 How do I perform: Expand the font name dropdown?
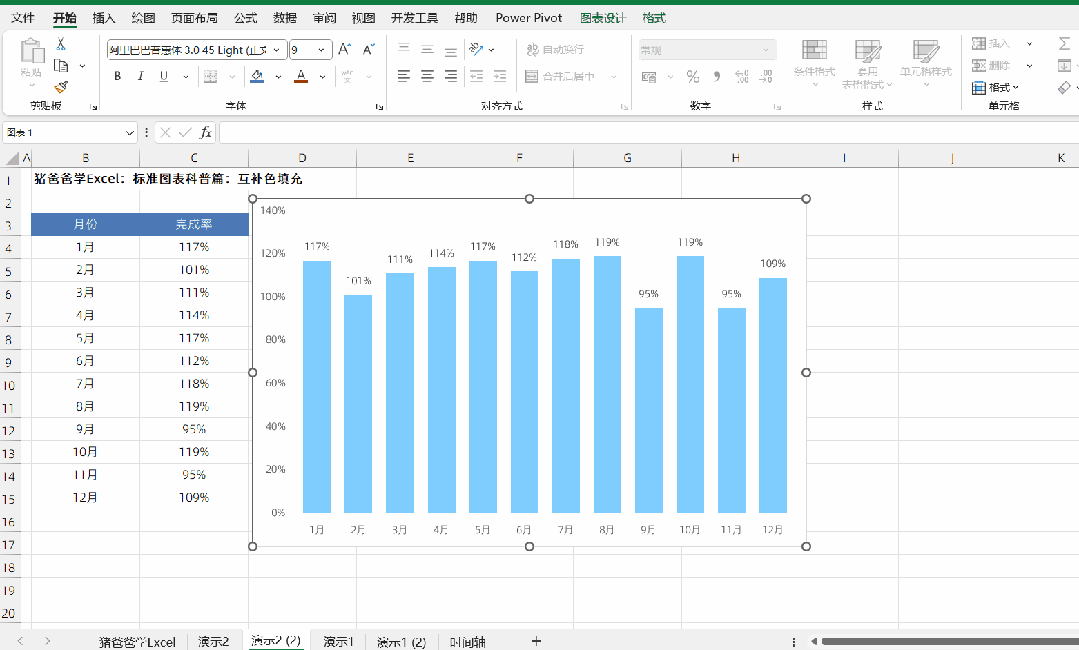[277, 50]
